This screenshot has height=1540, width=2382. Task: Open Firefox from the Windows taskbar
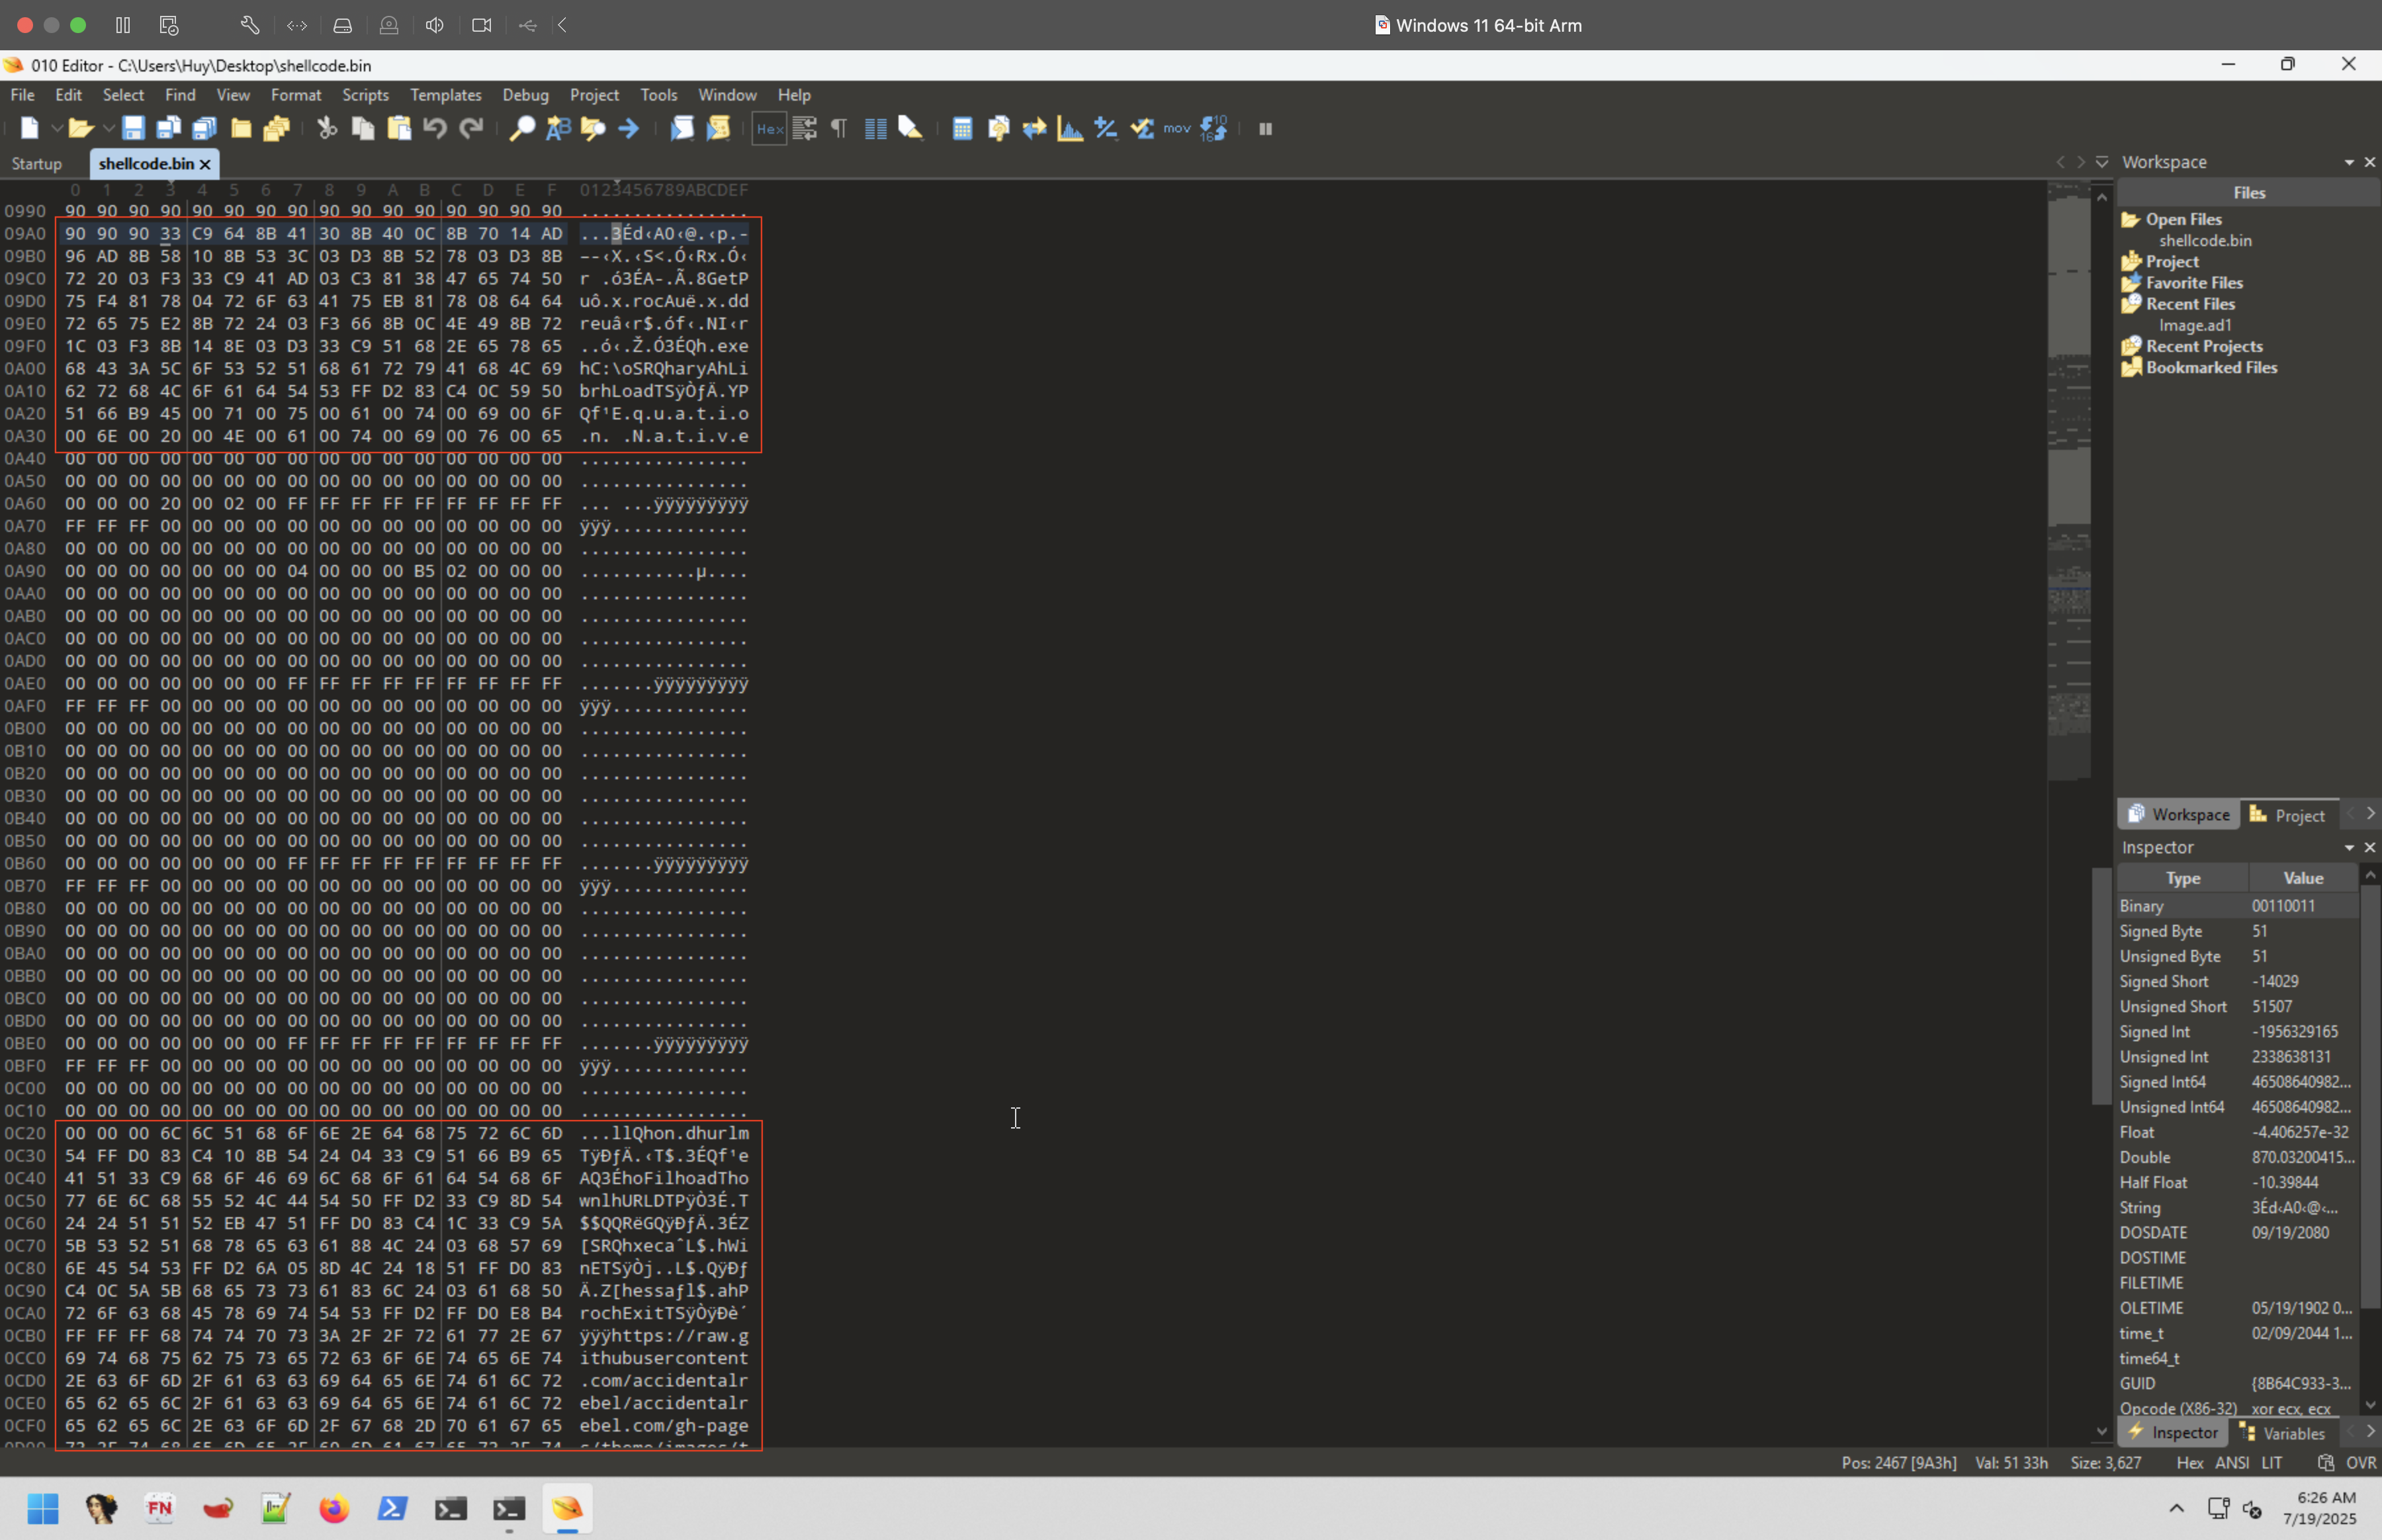334,1507
